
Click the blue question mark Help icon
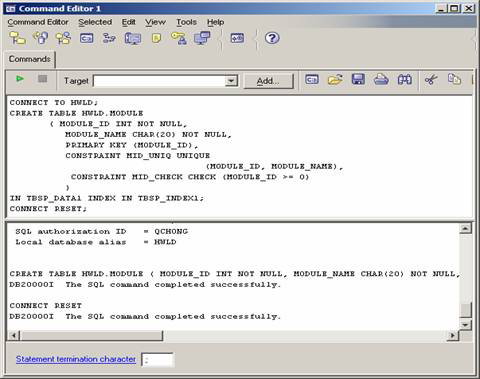[272, 38]
